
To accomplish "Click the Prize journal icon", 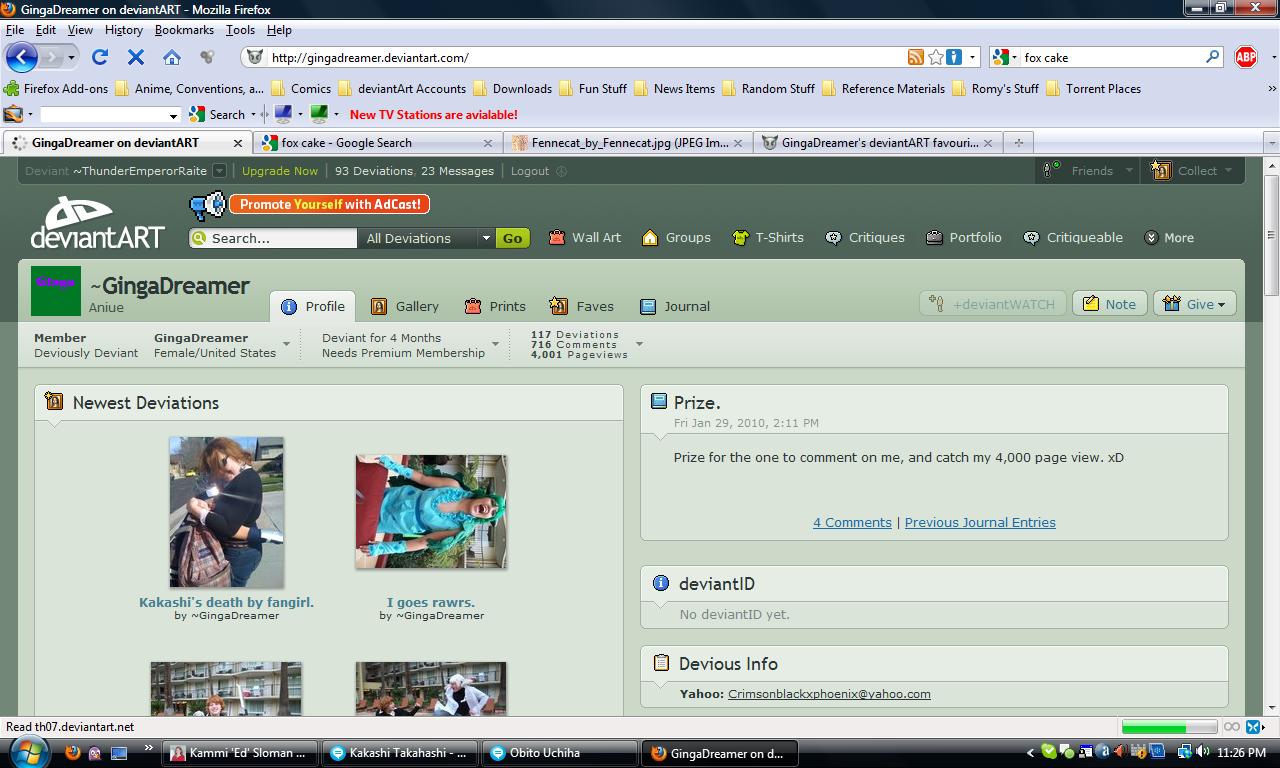I will (x=659, y=401).
